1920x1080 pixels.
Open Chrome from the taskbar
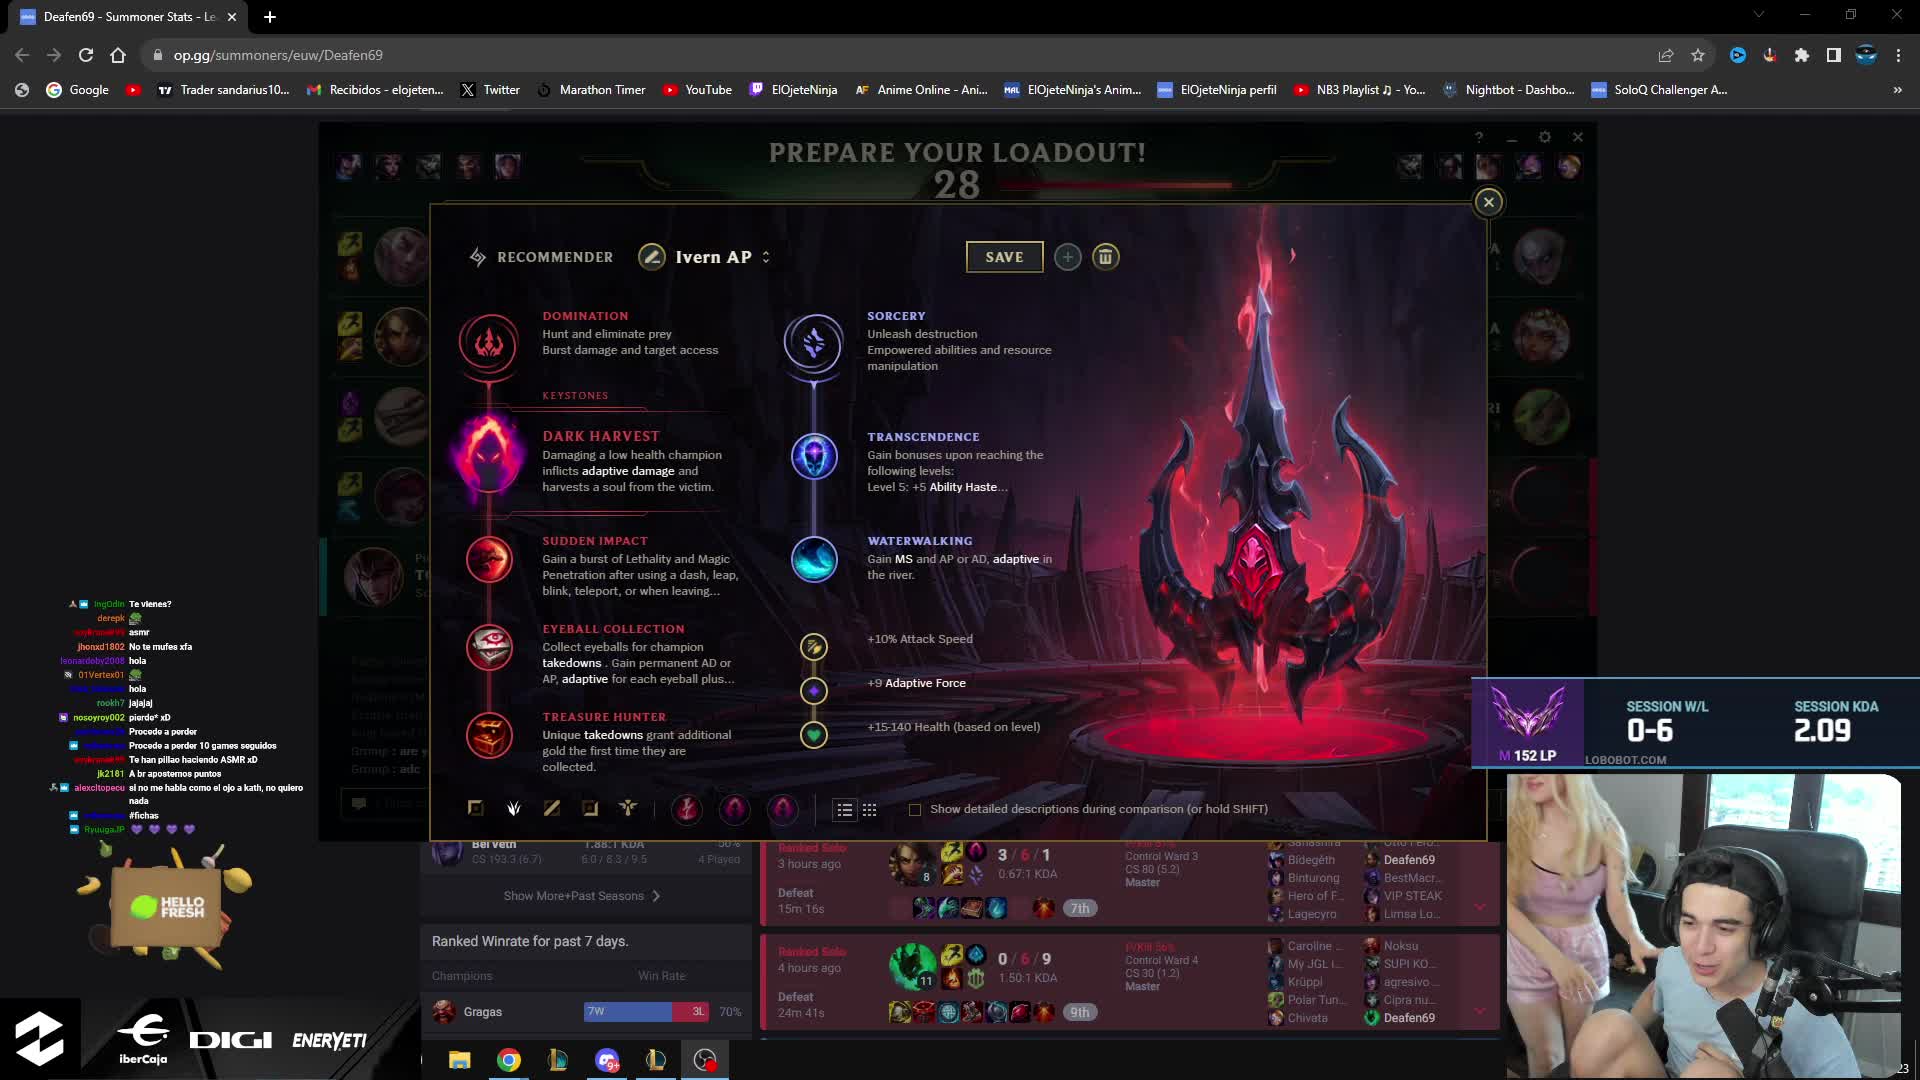509,1060
